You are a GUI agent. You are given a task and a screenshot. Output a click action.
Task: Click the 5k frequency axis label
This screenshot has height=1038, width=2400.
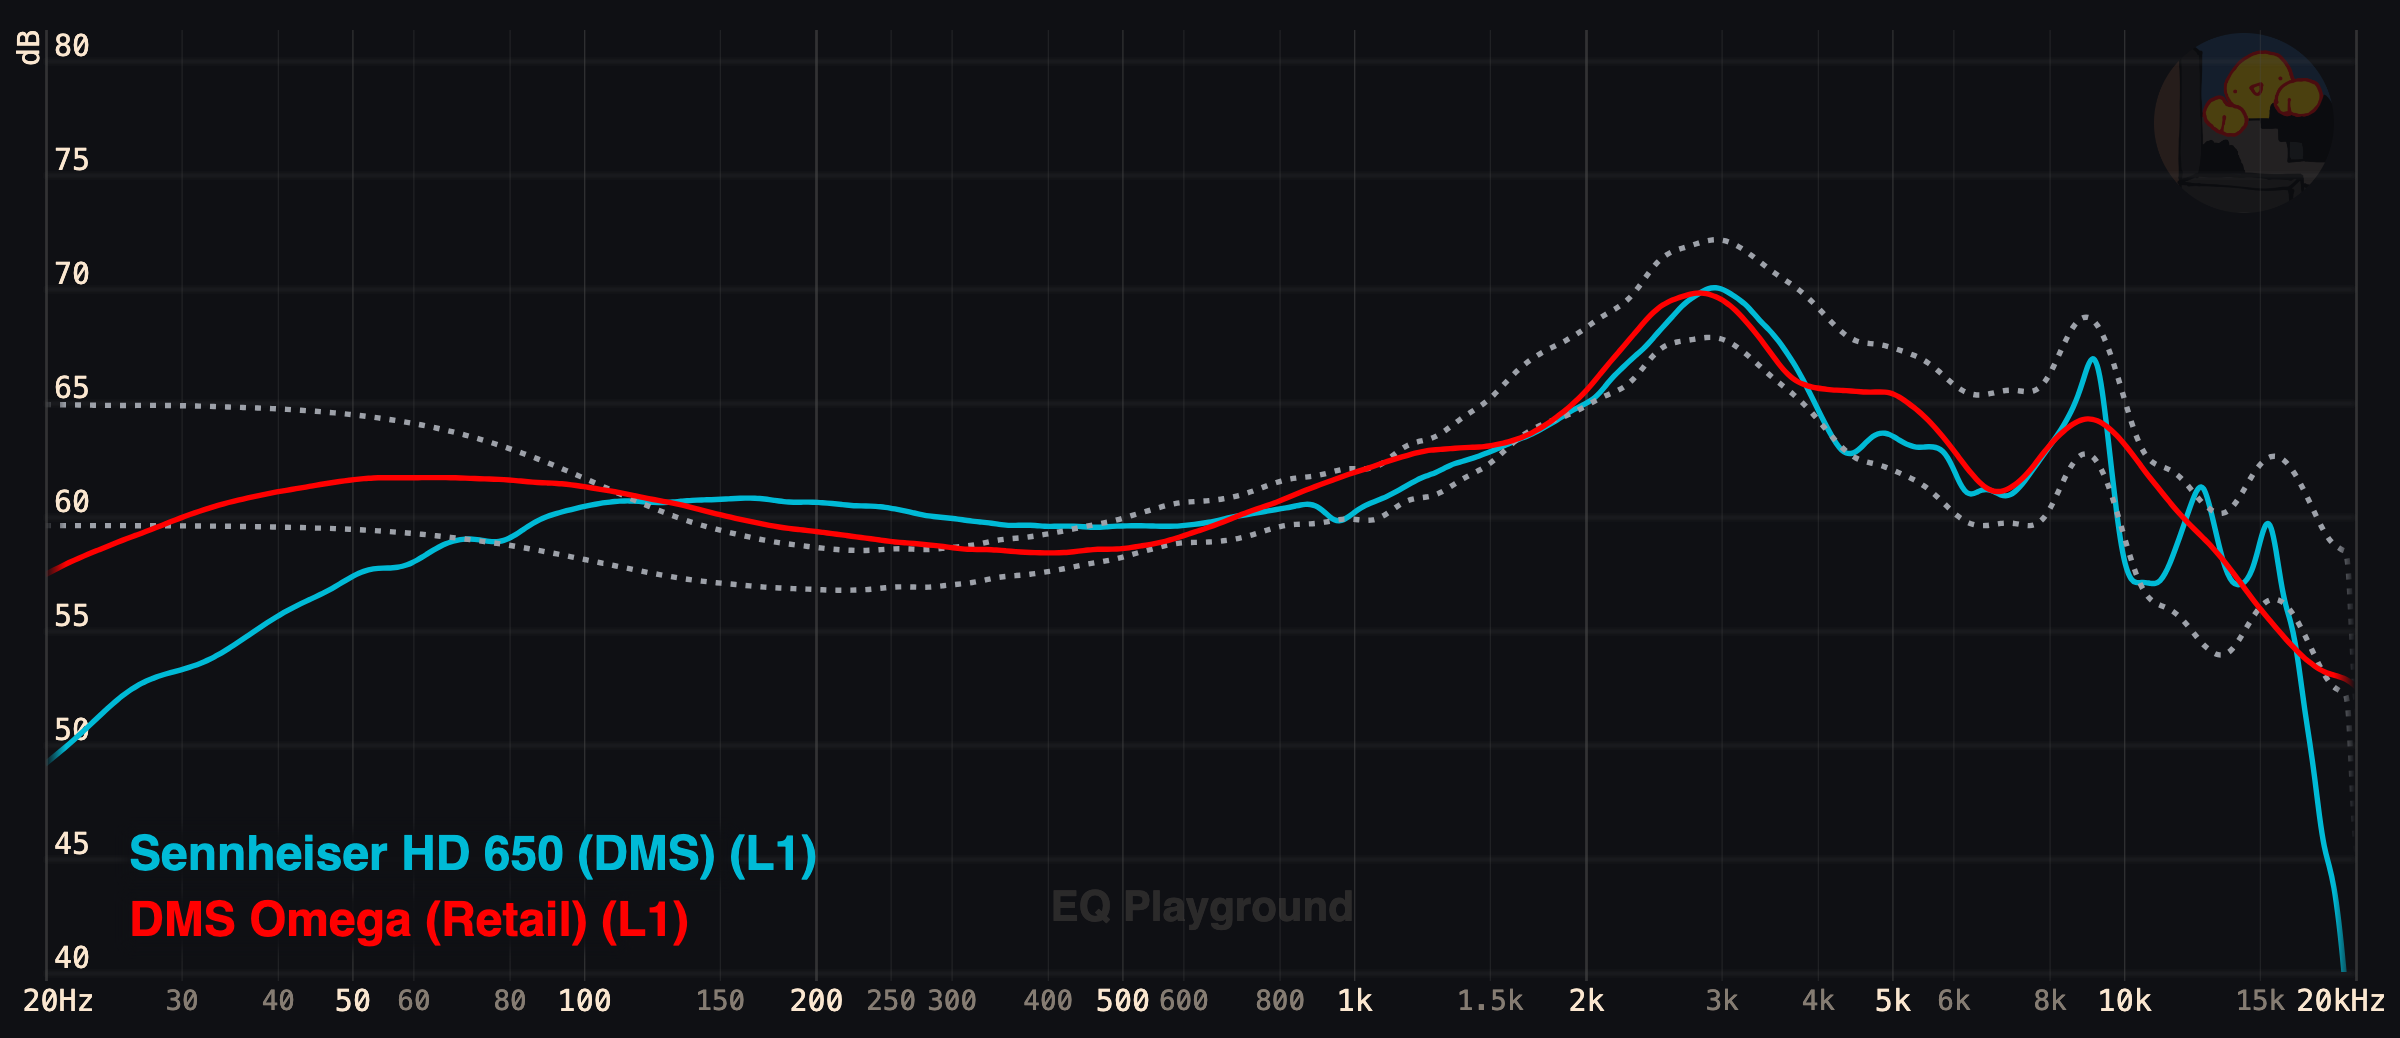click(1892, 1001)
